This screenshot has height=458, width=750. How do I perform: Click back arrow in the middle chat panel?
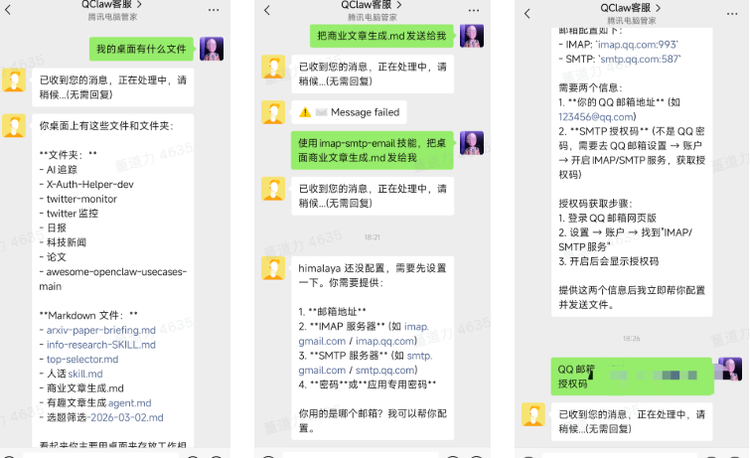tap(267, 10)
